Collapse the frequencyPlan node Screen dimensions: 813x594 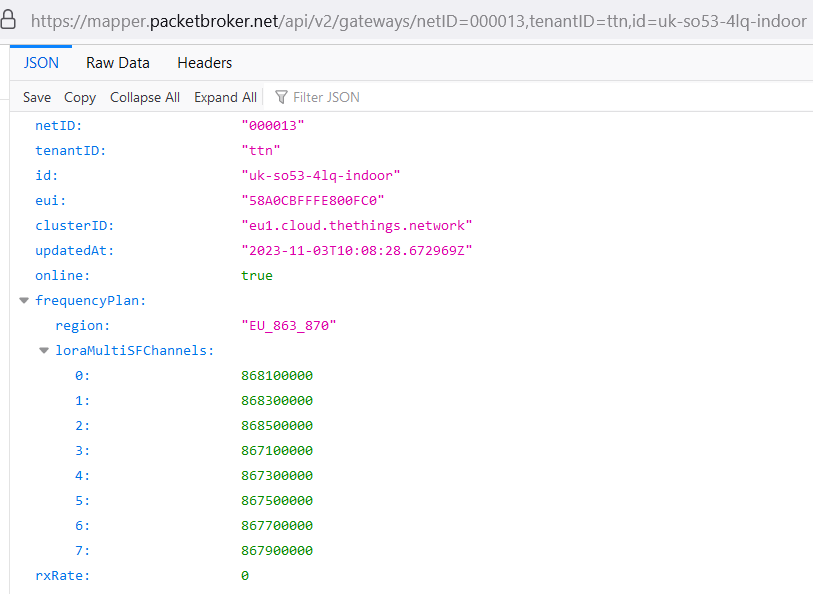[x=24, y=300]
